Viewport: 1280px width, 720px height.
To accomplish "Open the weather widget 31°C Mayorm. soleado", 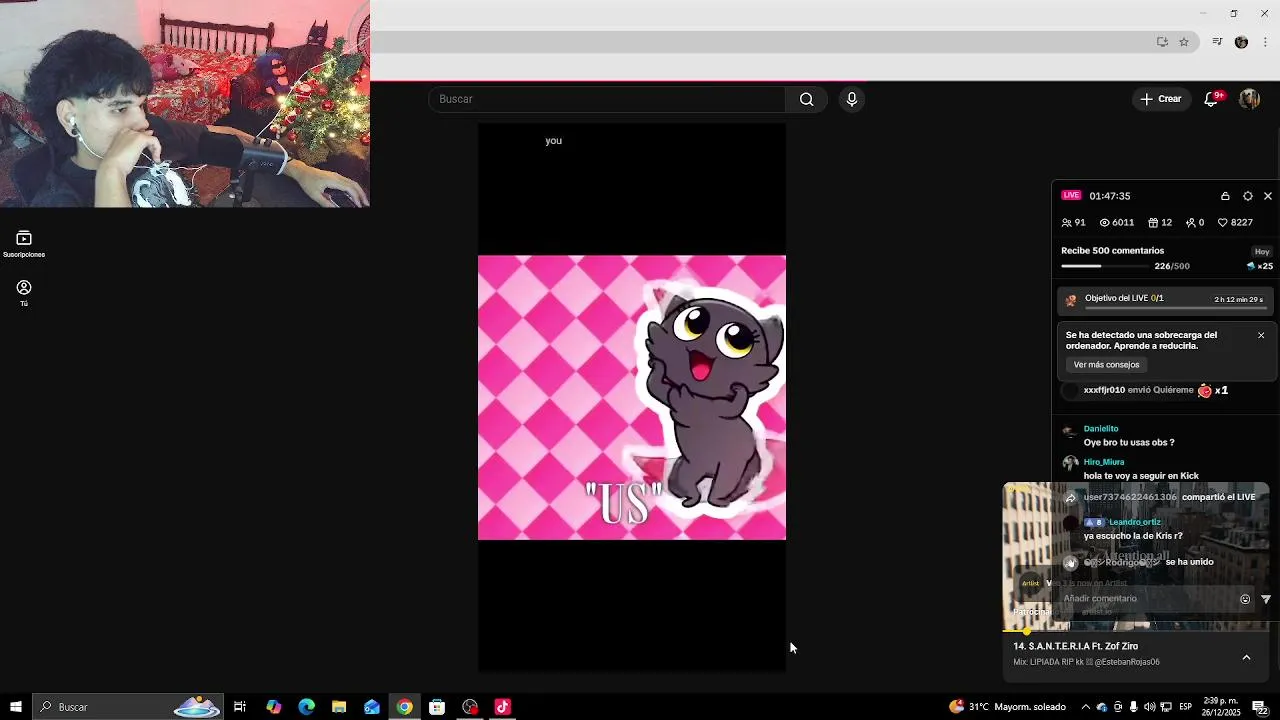I will coord(1008,707).
